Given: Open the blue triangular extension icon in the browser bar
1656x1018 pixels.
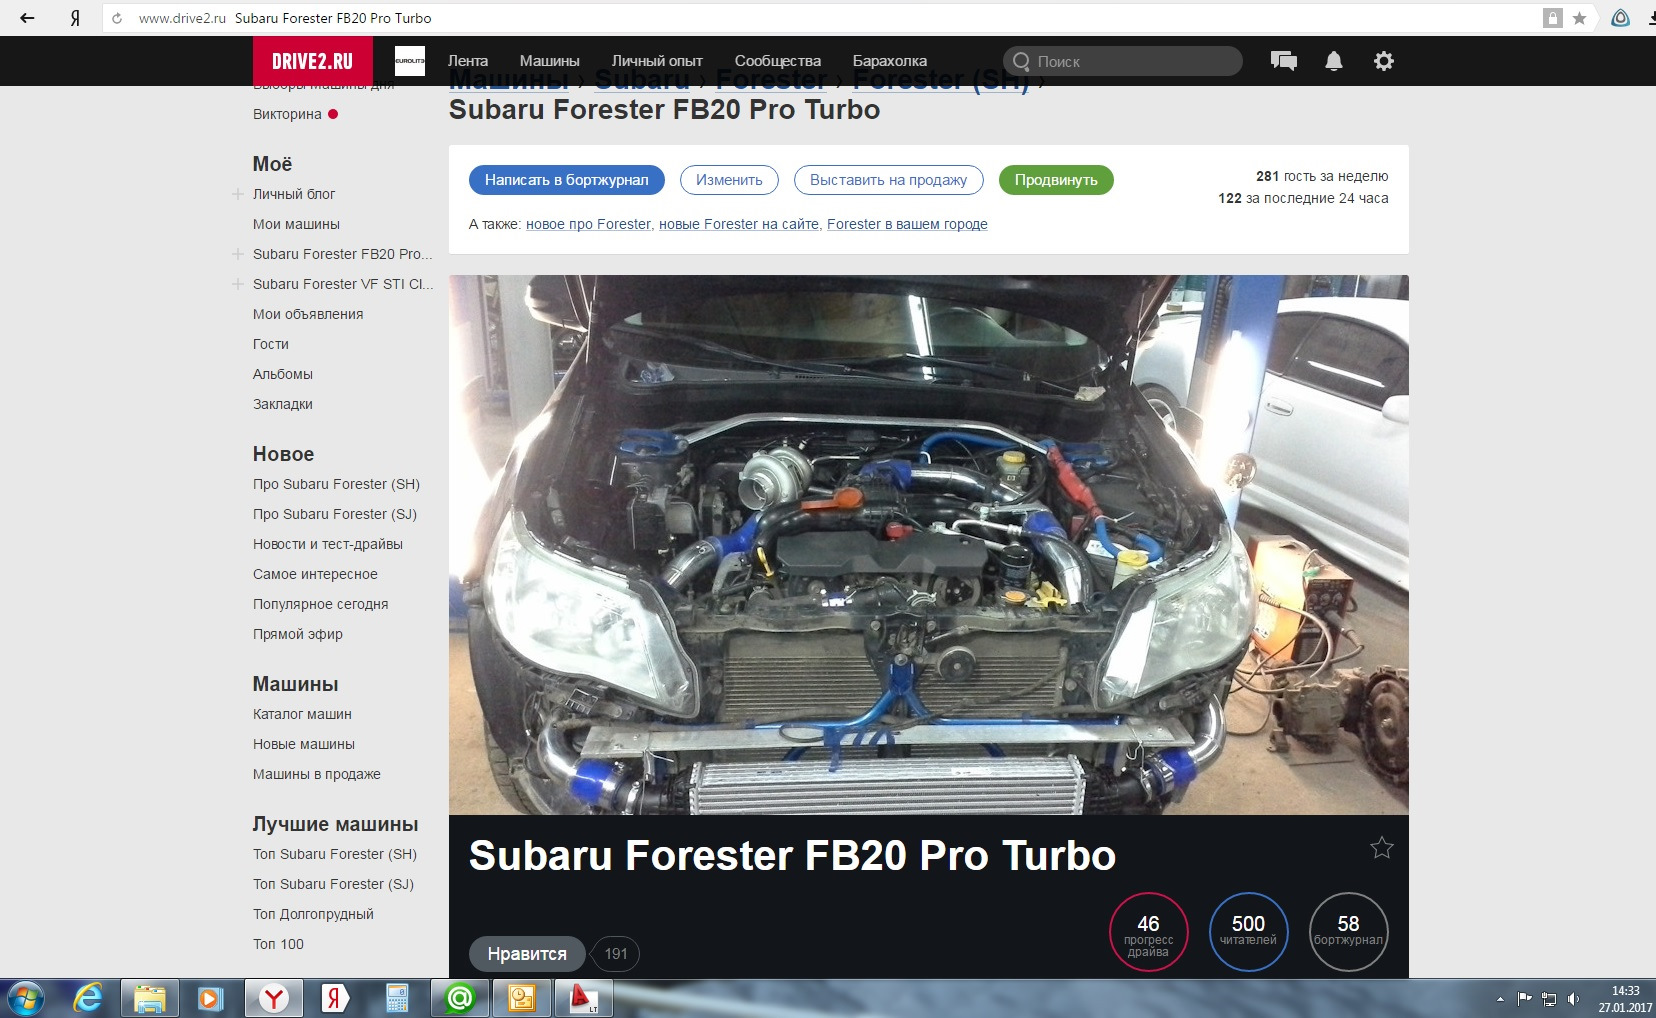Looking at the screenshot, I should [x=1620, y=18].
